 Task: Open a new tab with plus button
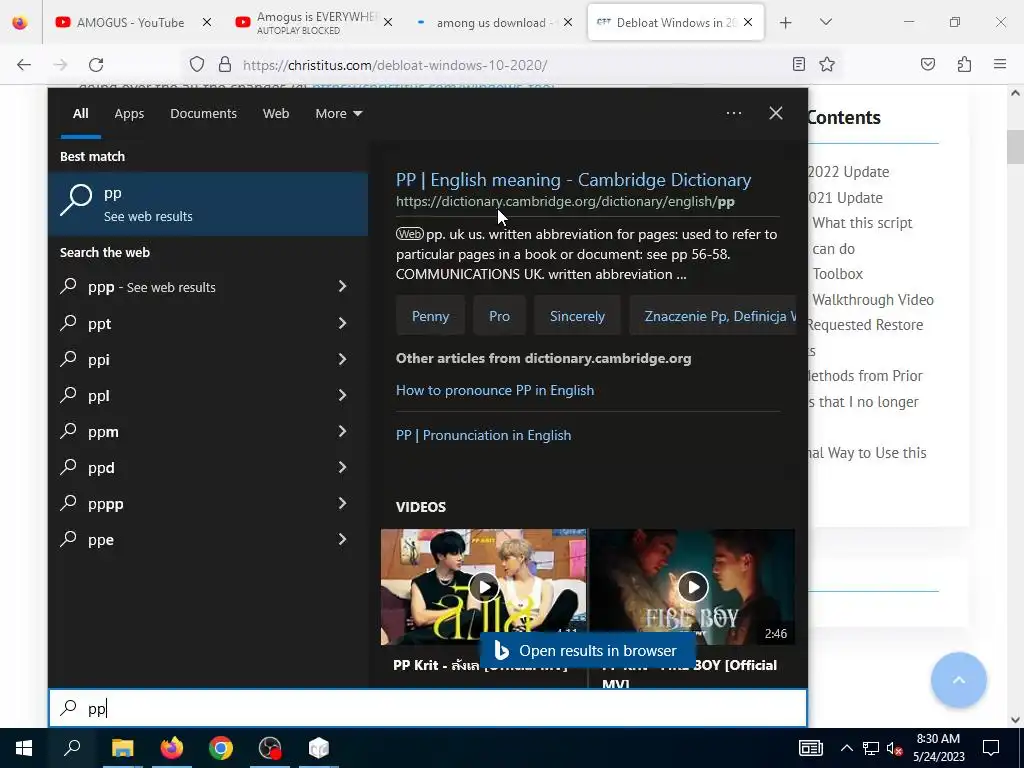pos(786,22)
